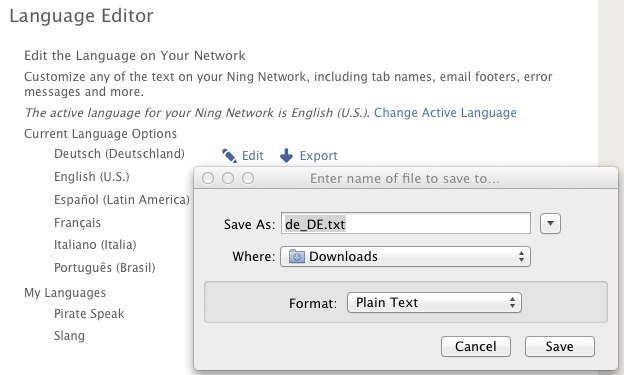The height and width of the screenshot is (375, 624).
Task: Click the yellow minimize dot on save dialog
Action: point(228,178)
